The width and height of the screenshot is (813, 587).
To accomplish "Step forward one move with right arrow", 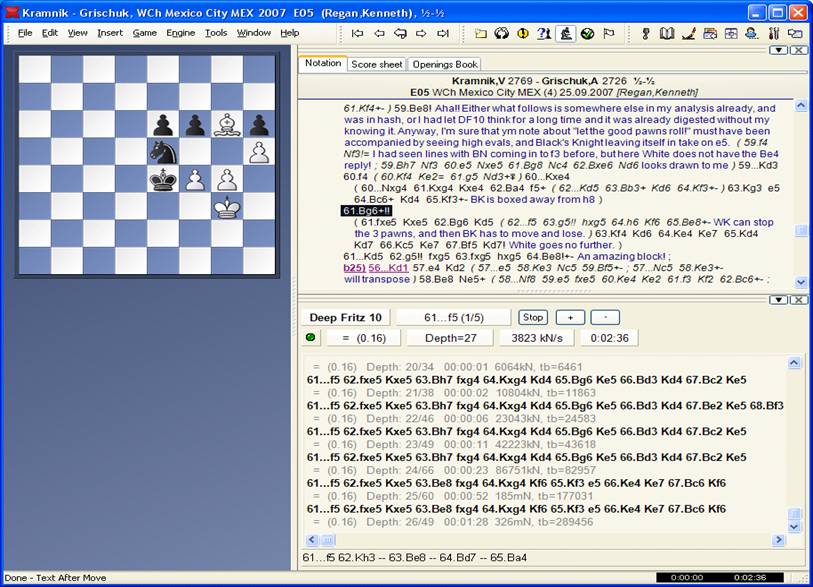I will pos(421,33).
